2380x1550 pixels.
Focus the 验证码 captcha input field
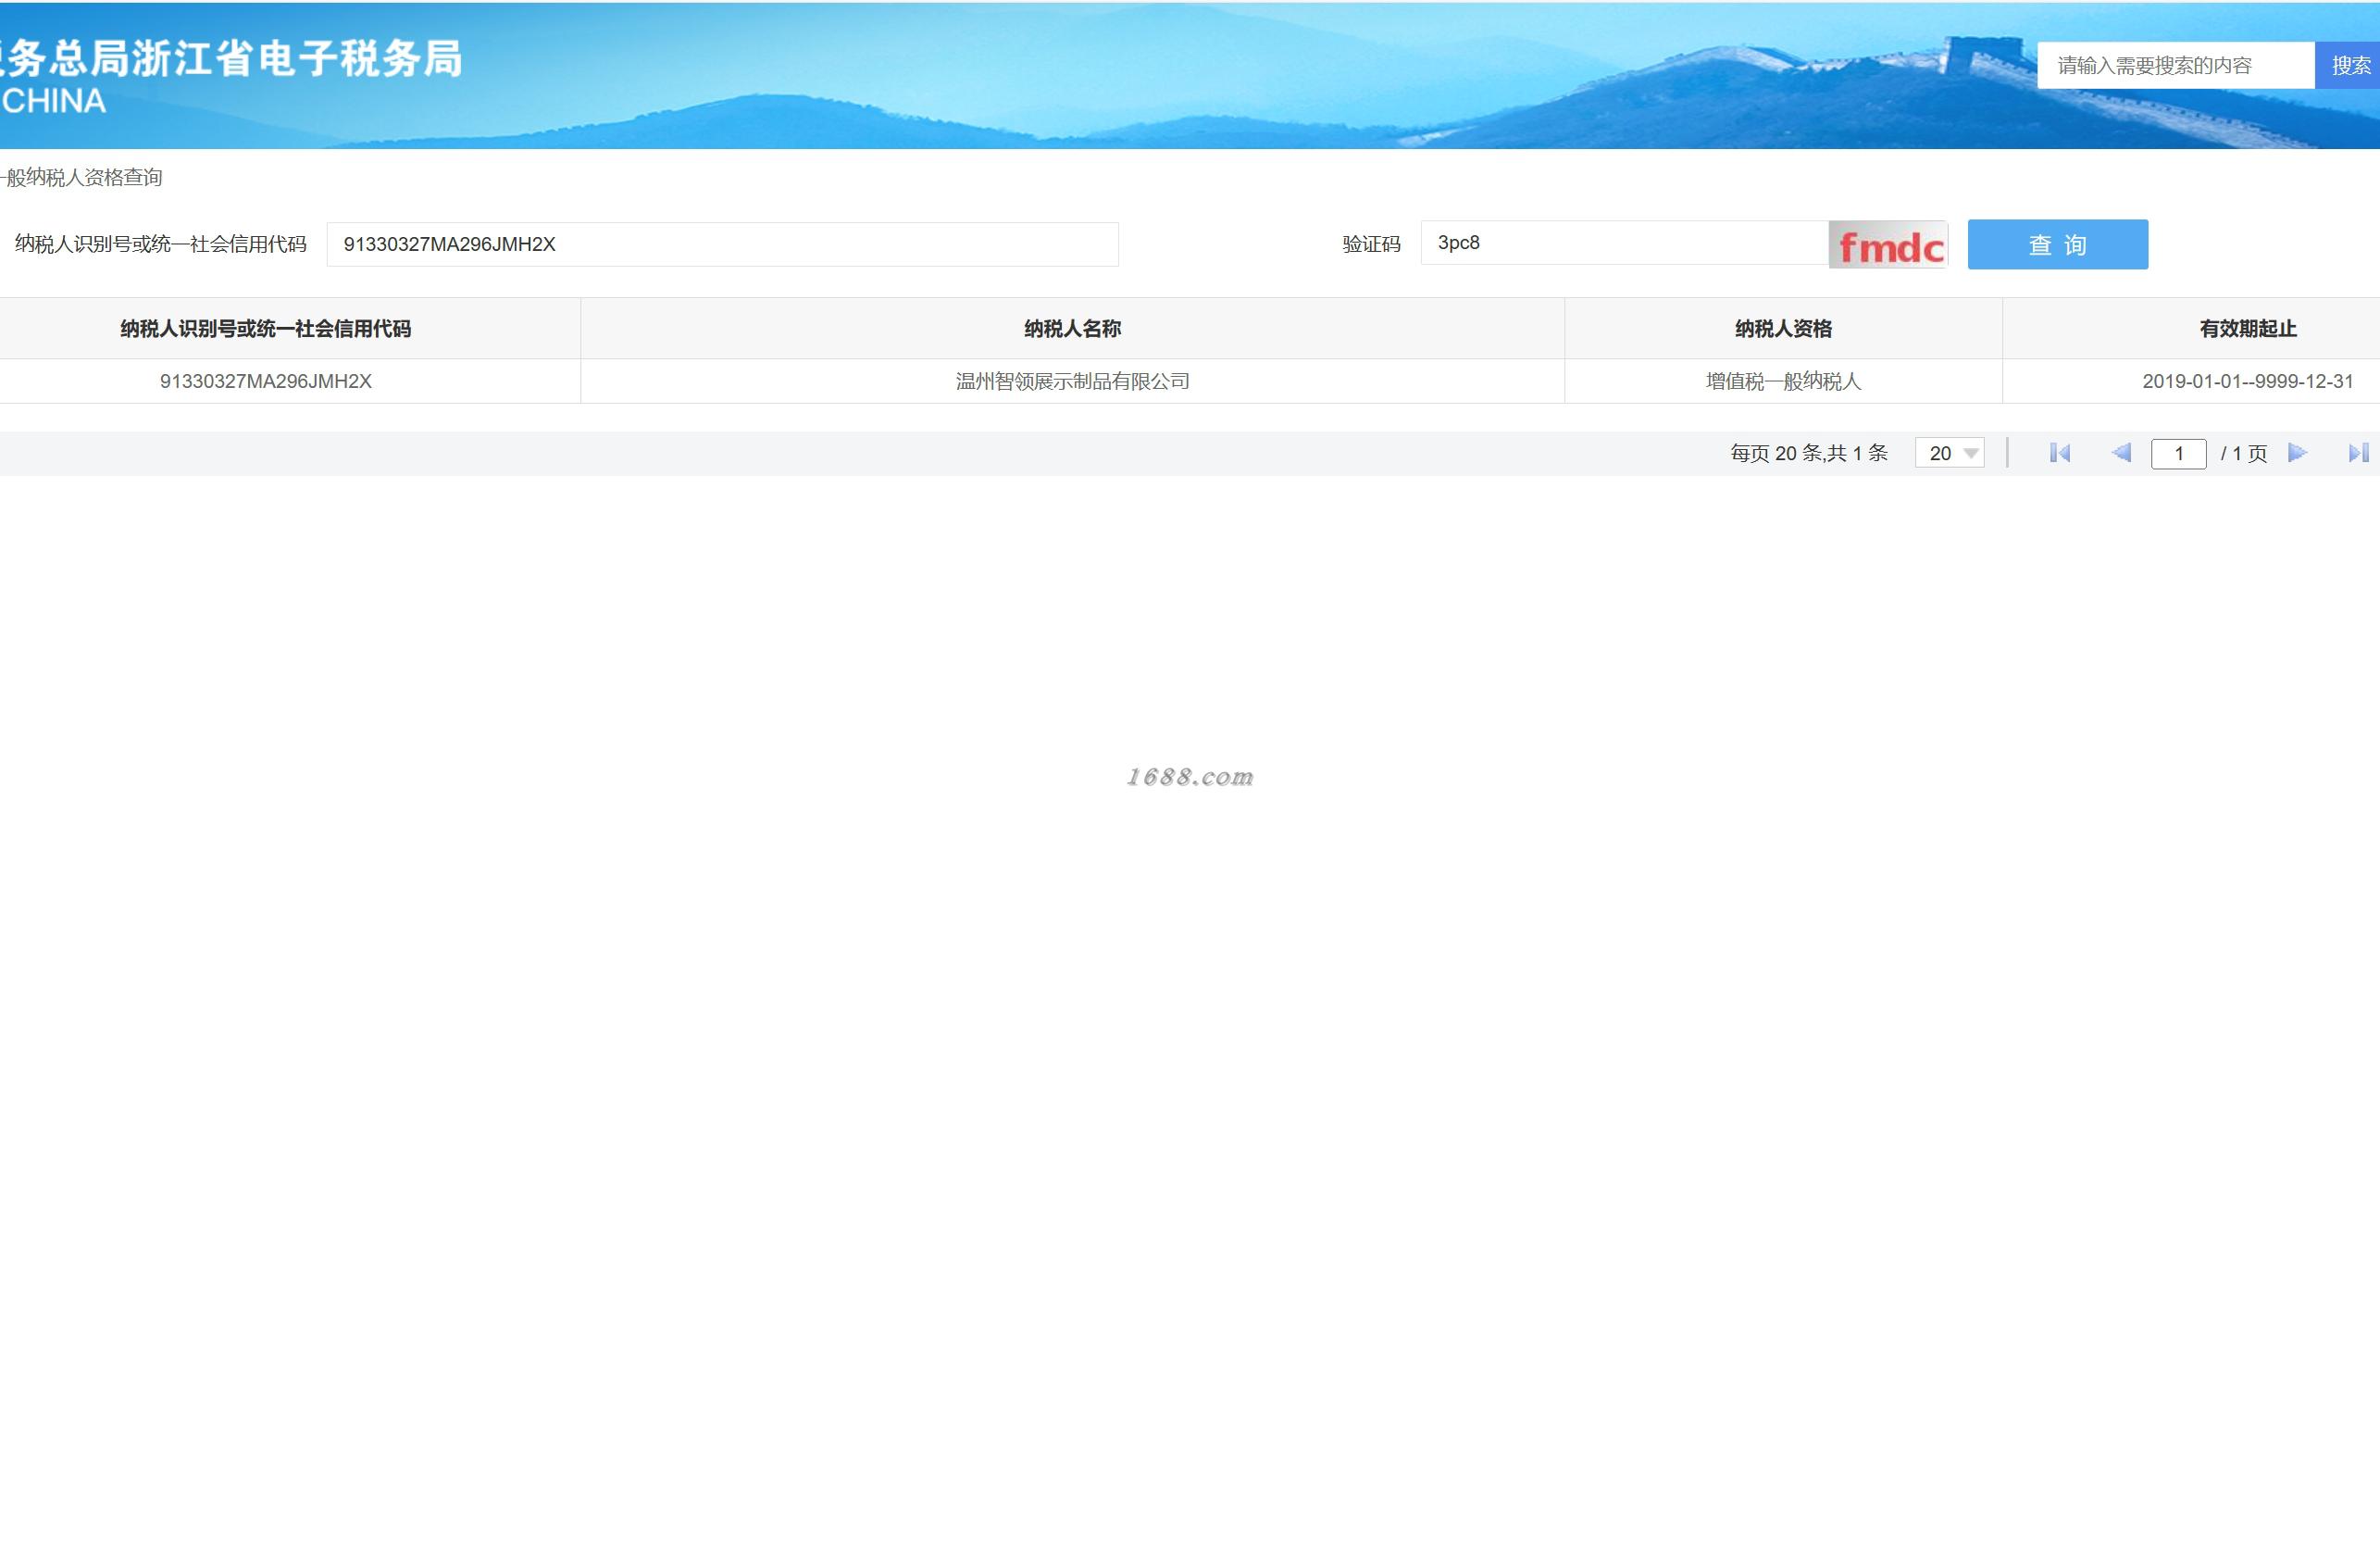click(x=1625, y=243)
